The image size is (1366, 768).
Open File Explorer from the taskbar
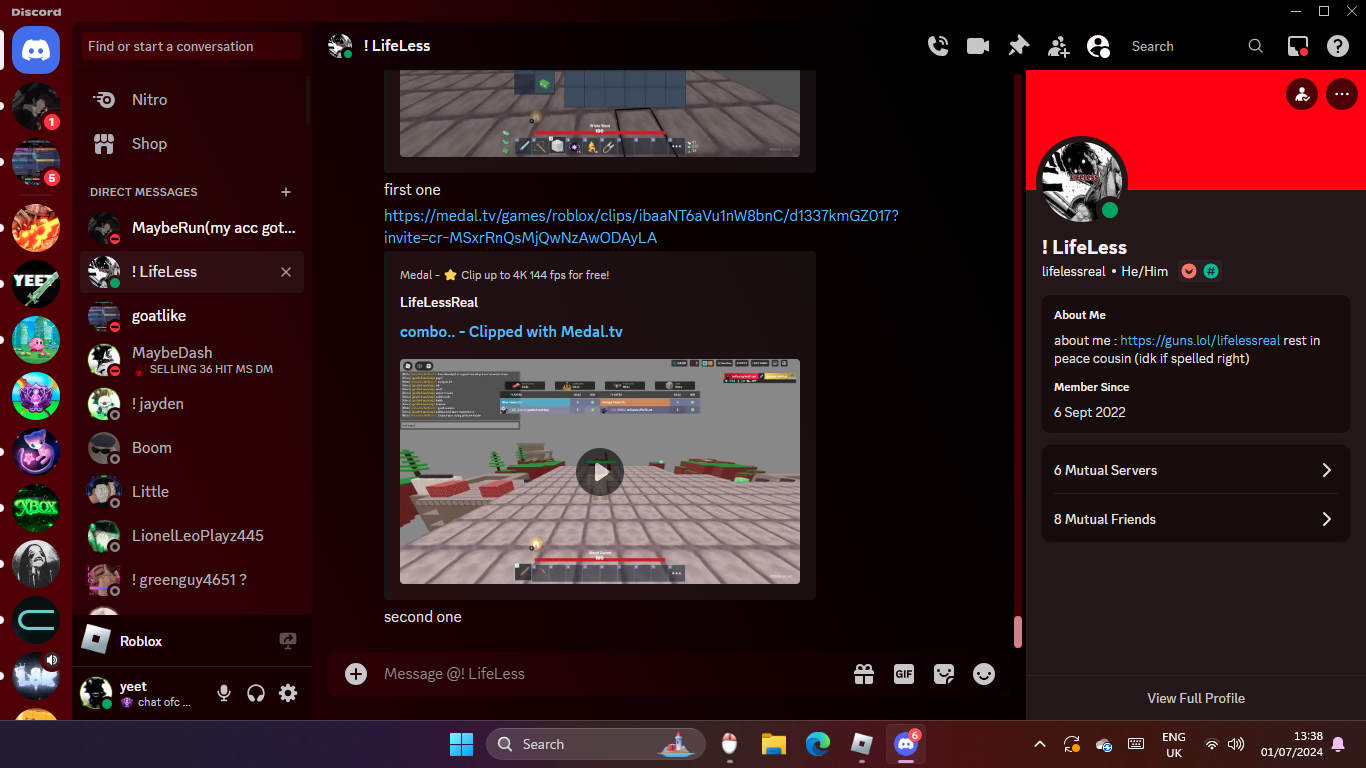click(x=773, y=744)
